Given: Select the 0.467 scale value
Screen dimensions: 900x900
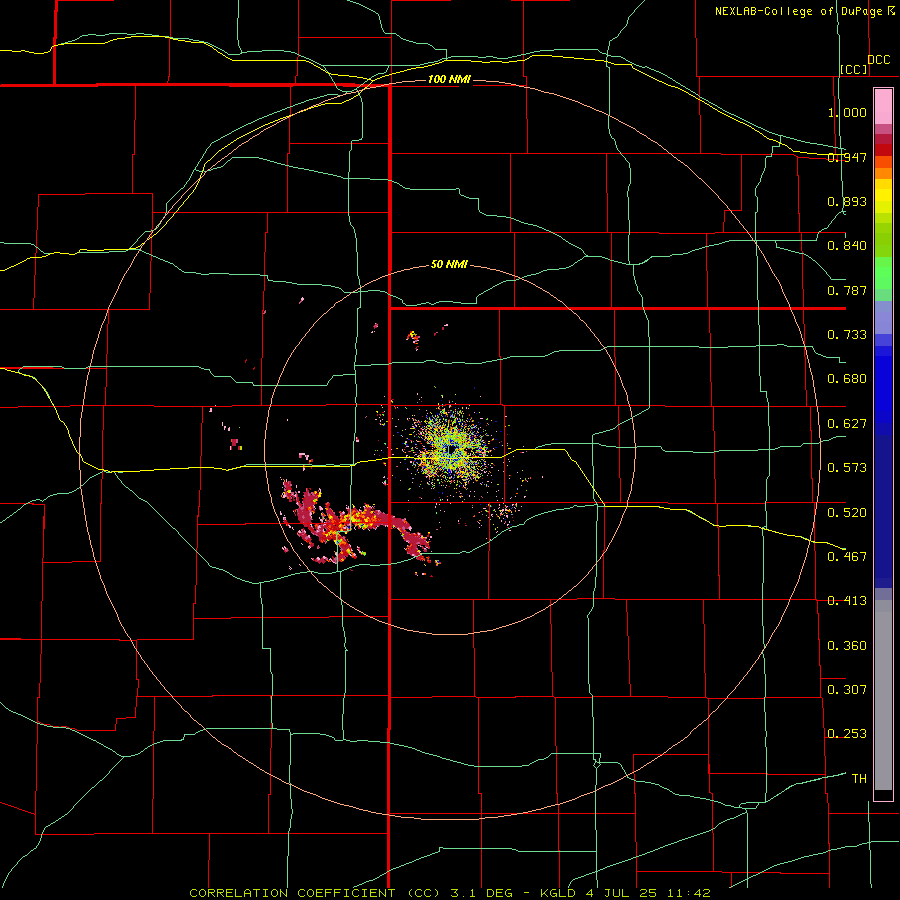Looking at the screenshot, I should pyautogui.click(x=847, y=557).
